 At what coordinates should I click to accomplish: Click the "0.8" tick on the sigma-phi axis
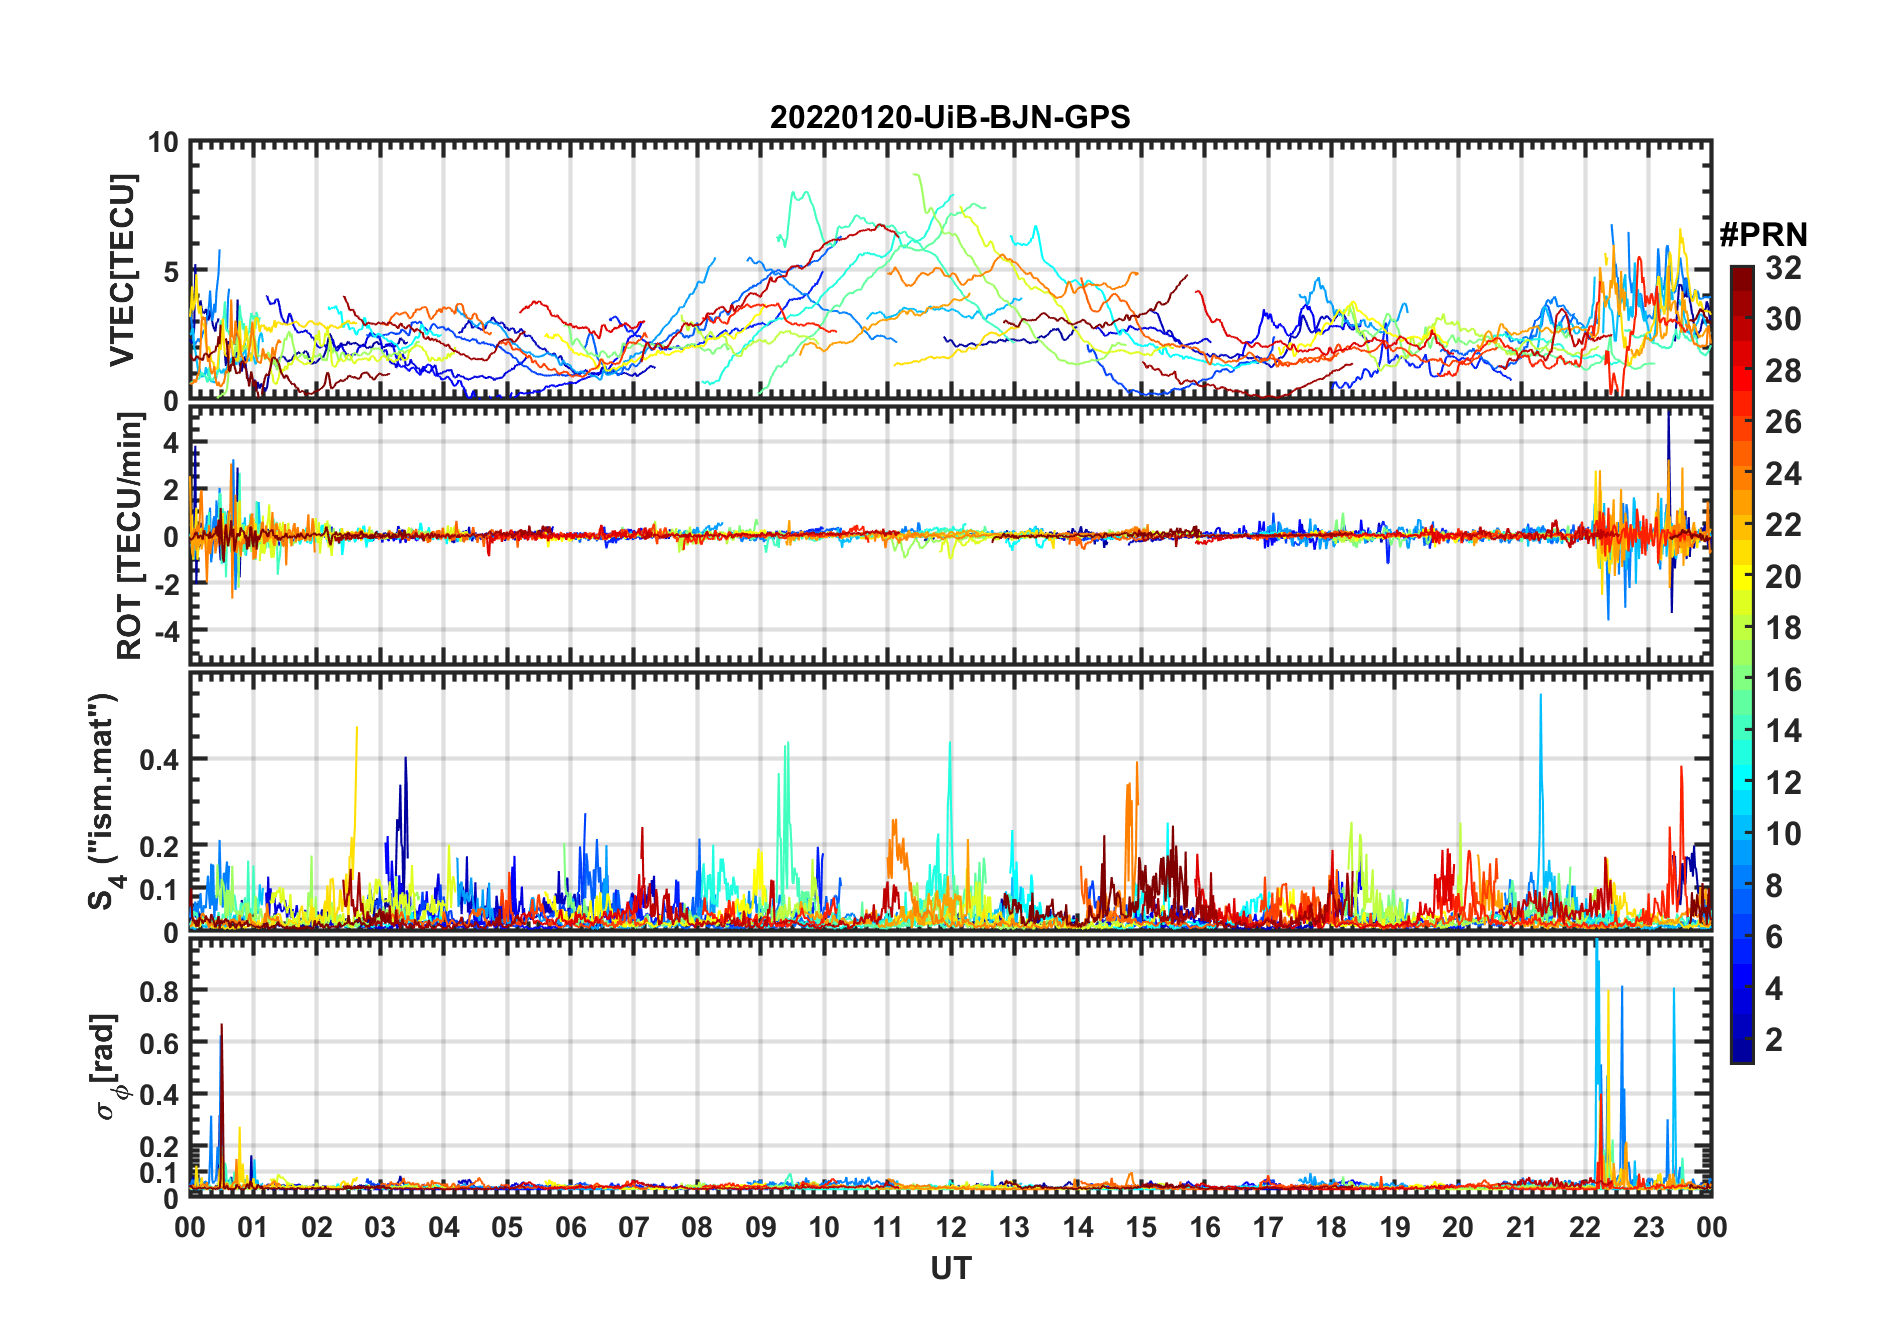(x=159, y=991)
